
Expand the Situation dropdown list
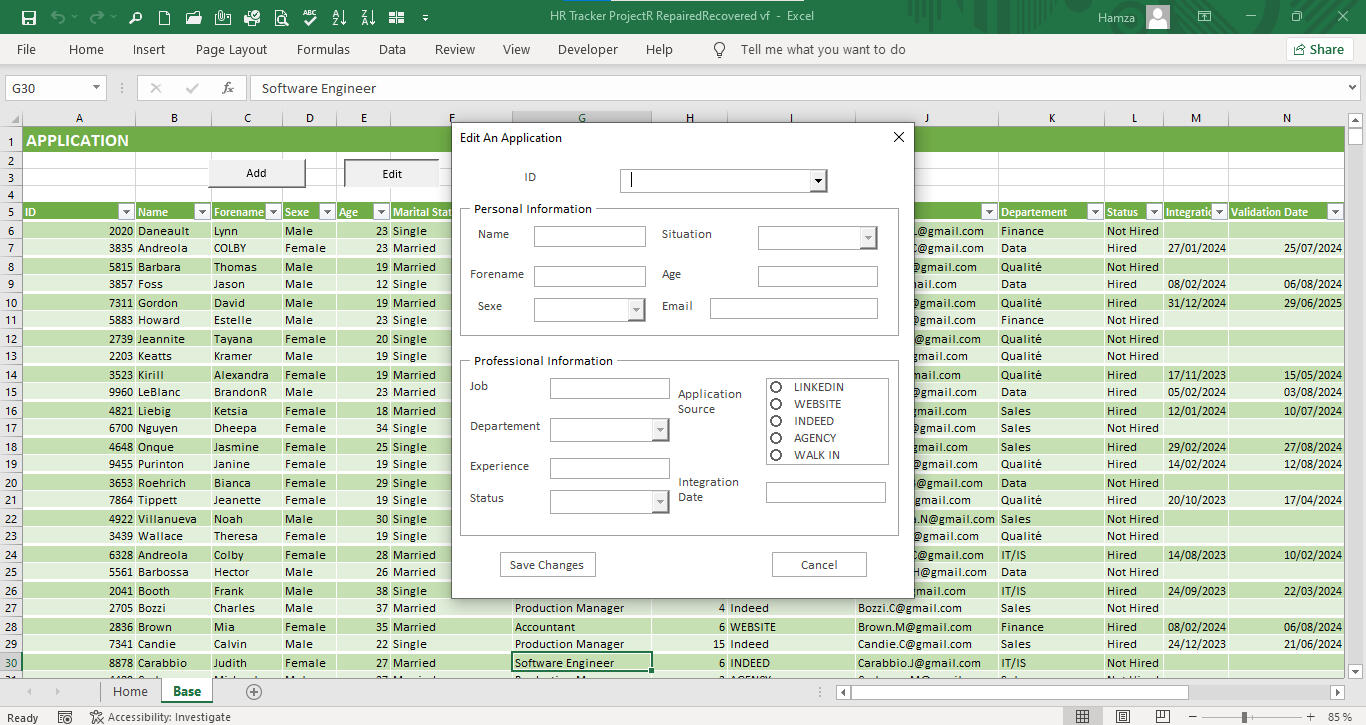coord(868,238)
